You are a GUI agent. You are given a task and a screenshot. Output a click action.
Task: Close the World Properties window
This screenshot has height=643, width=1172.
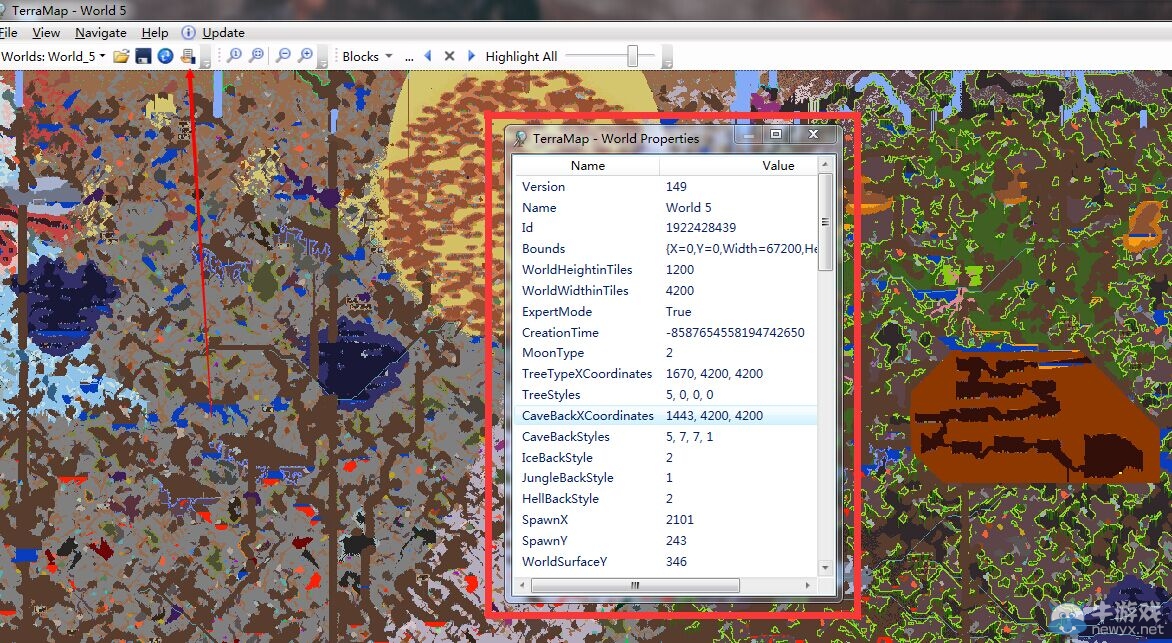(x=813, y=134)
